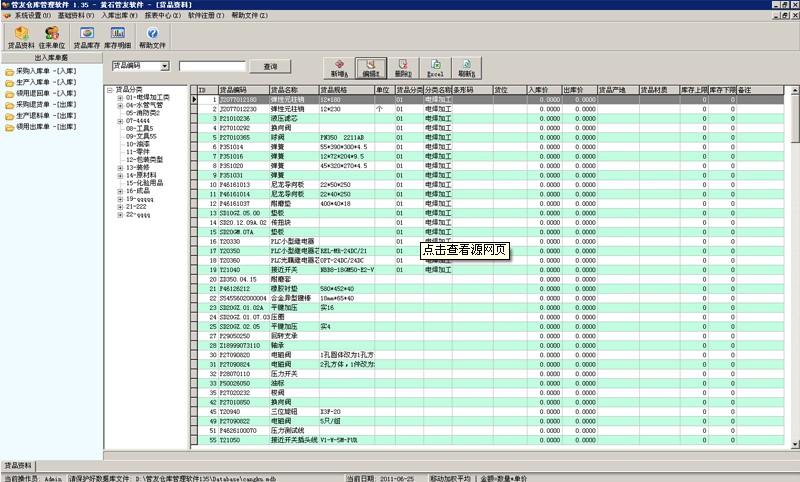Screen dimensions: 800x482
Task: Click the grid vertical scrollbar thumb
Action: [795, 118]
